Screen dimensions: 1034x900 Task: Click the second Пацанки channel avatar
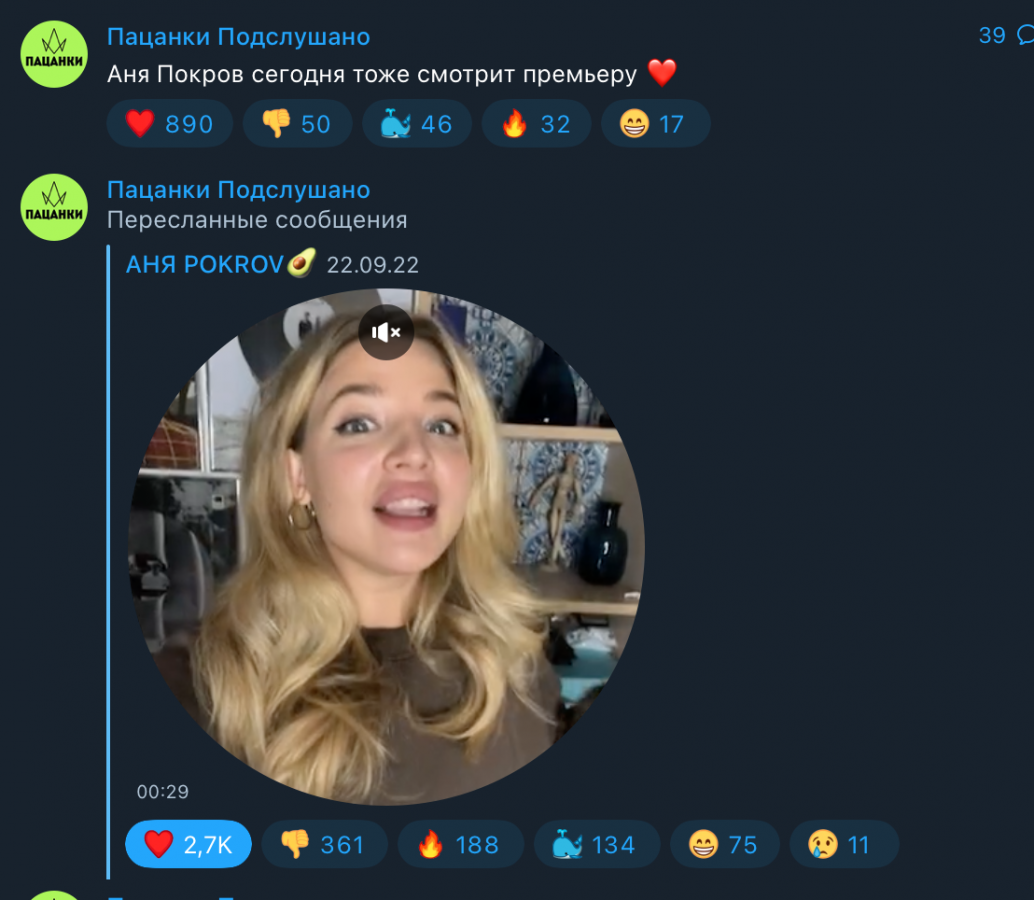pyautogui.click(x=54, y=207)
